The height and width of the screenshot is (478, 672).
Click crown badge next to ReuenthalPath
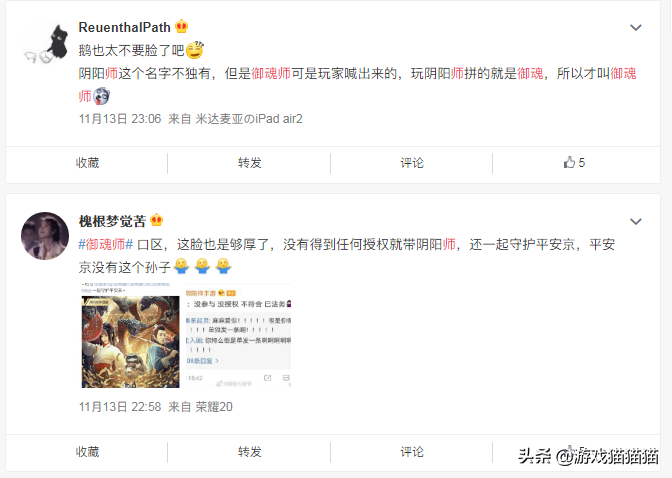pyautogui.click(x=182, y=27)
